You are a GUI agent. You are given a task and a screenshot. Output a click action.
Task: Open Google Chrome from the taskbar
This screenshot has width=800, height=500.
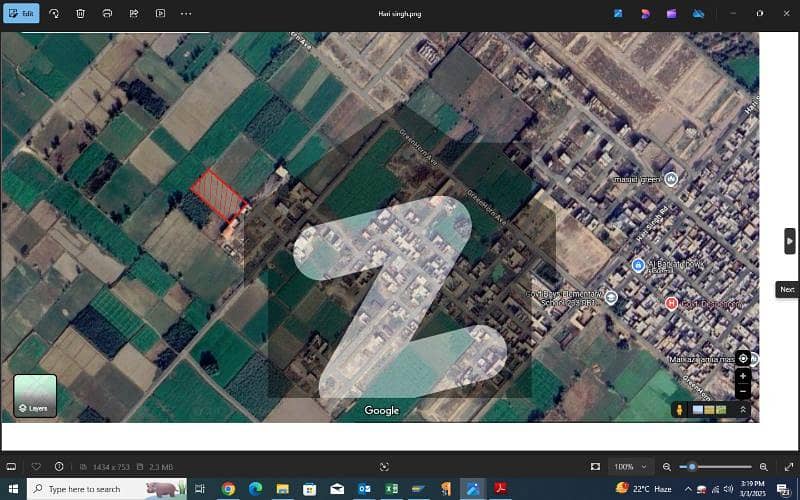[x=228, y=489]
